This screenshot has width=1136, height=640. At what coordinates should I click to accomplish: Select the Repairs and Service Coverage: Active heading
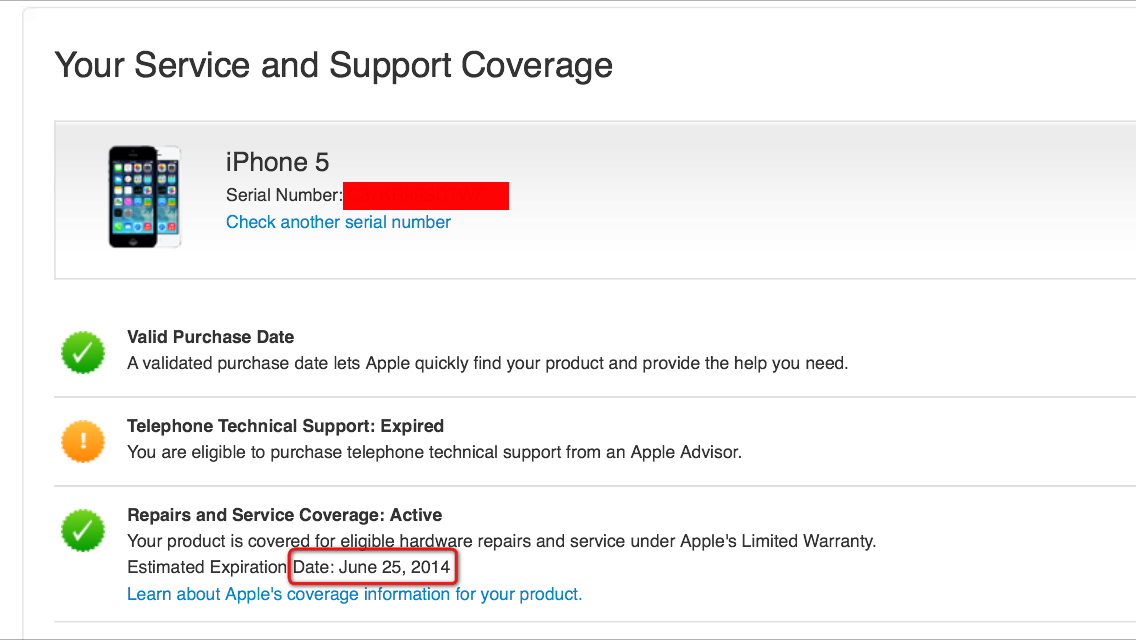pyautogui.click(x=284, y=515)
